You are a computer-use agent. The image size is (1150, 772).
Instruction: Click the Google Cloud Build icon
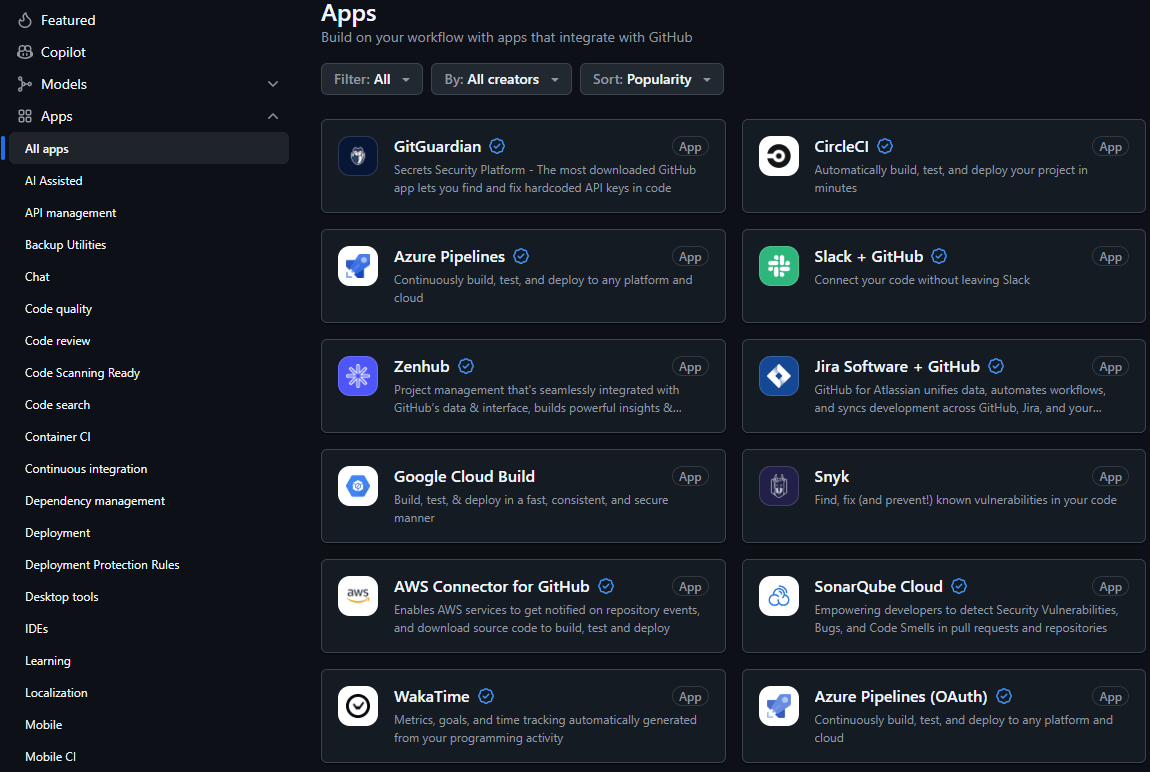click(x=358, y=486)
